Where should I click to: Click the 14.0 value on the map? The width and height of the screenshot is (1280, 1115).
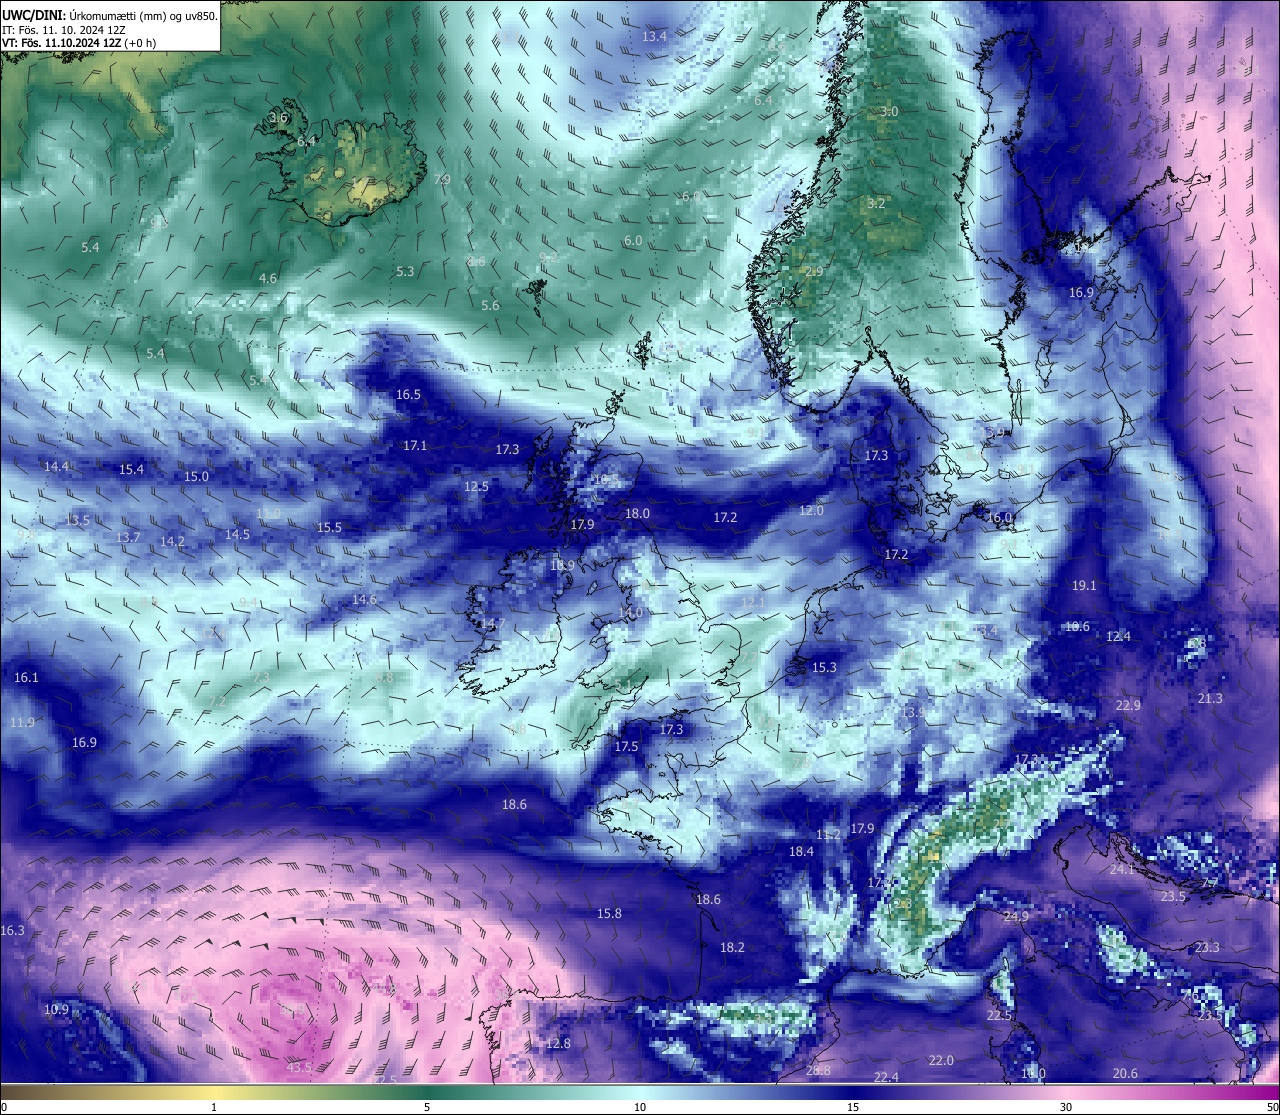click(630, 612)
